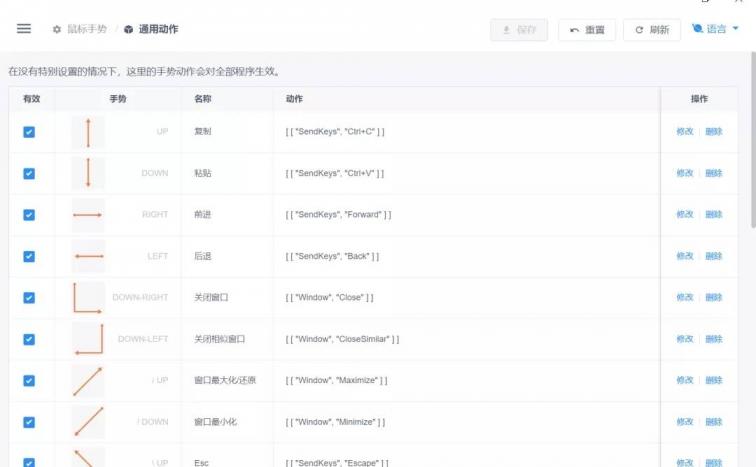Viewport: 756px width, 467px height.
Task: Click the action text containing "CloseSimilar"
Action: (x=342, y=338)
